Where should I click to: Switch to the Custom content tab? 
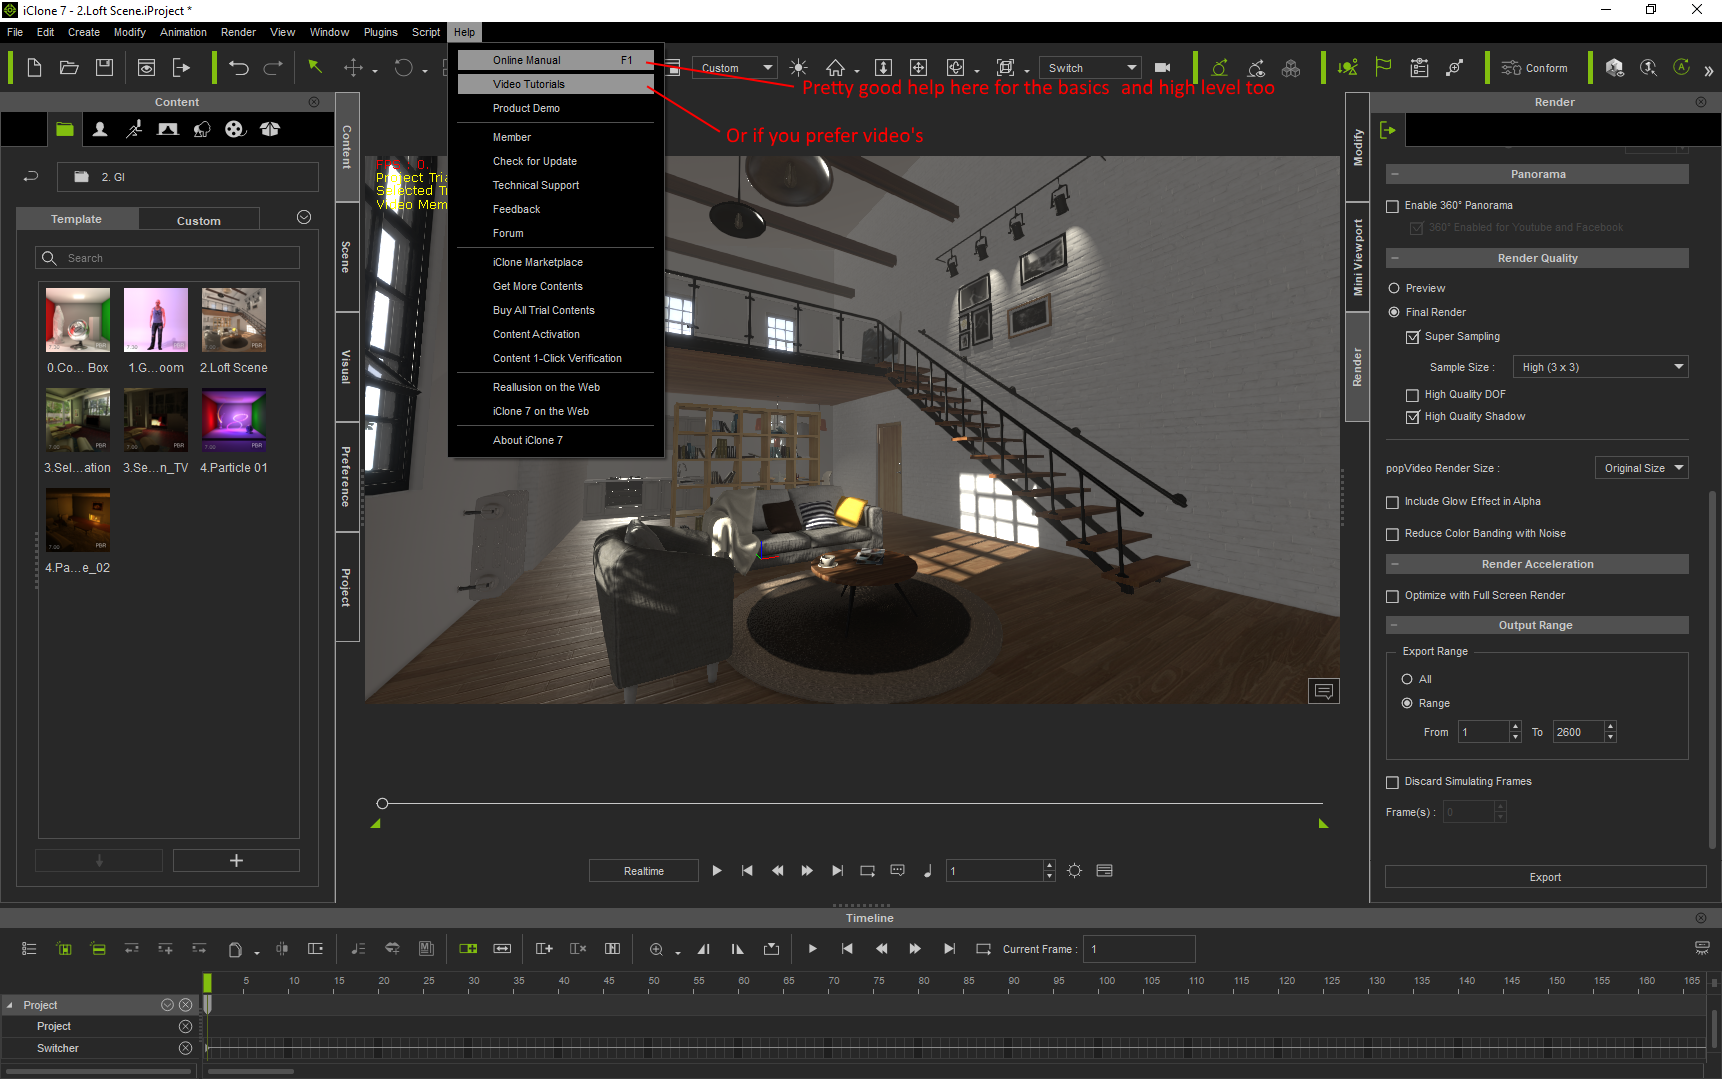pos(199,220)
